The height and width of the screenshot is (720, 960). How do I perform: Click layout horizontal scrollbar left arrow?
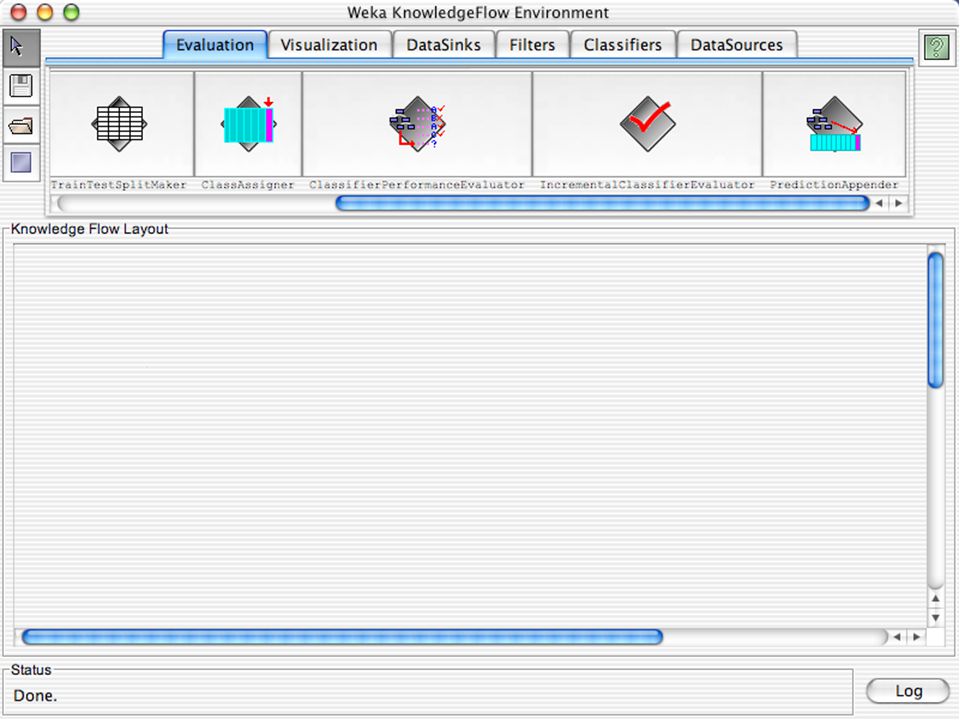click(x=897, y=637)
